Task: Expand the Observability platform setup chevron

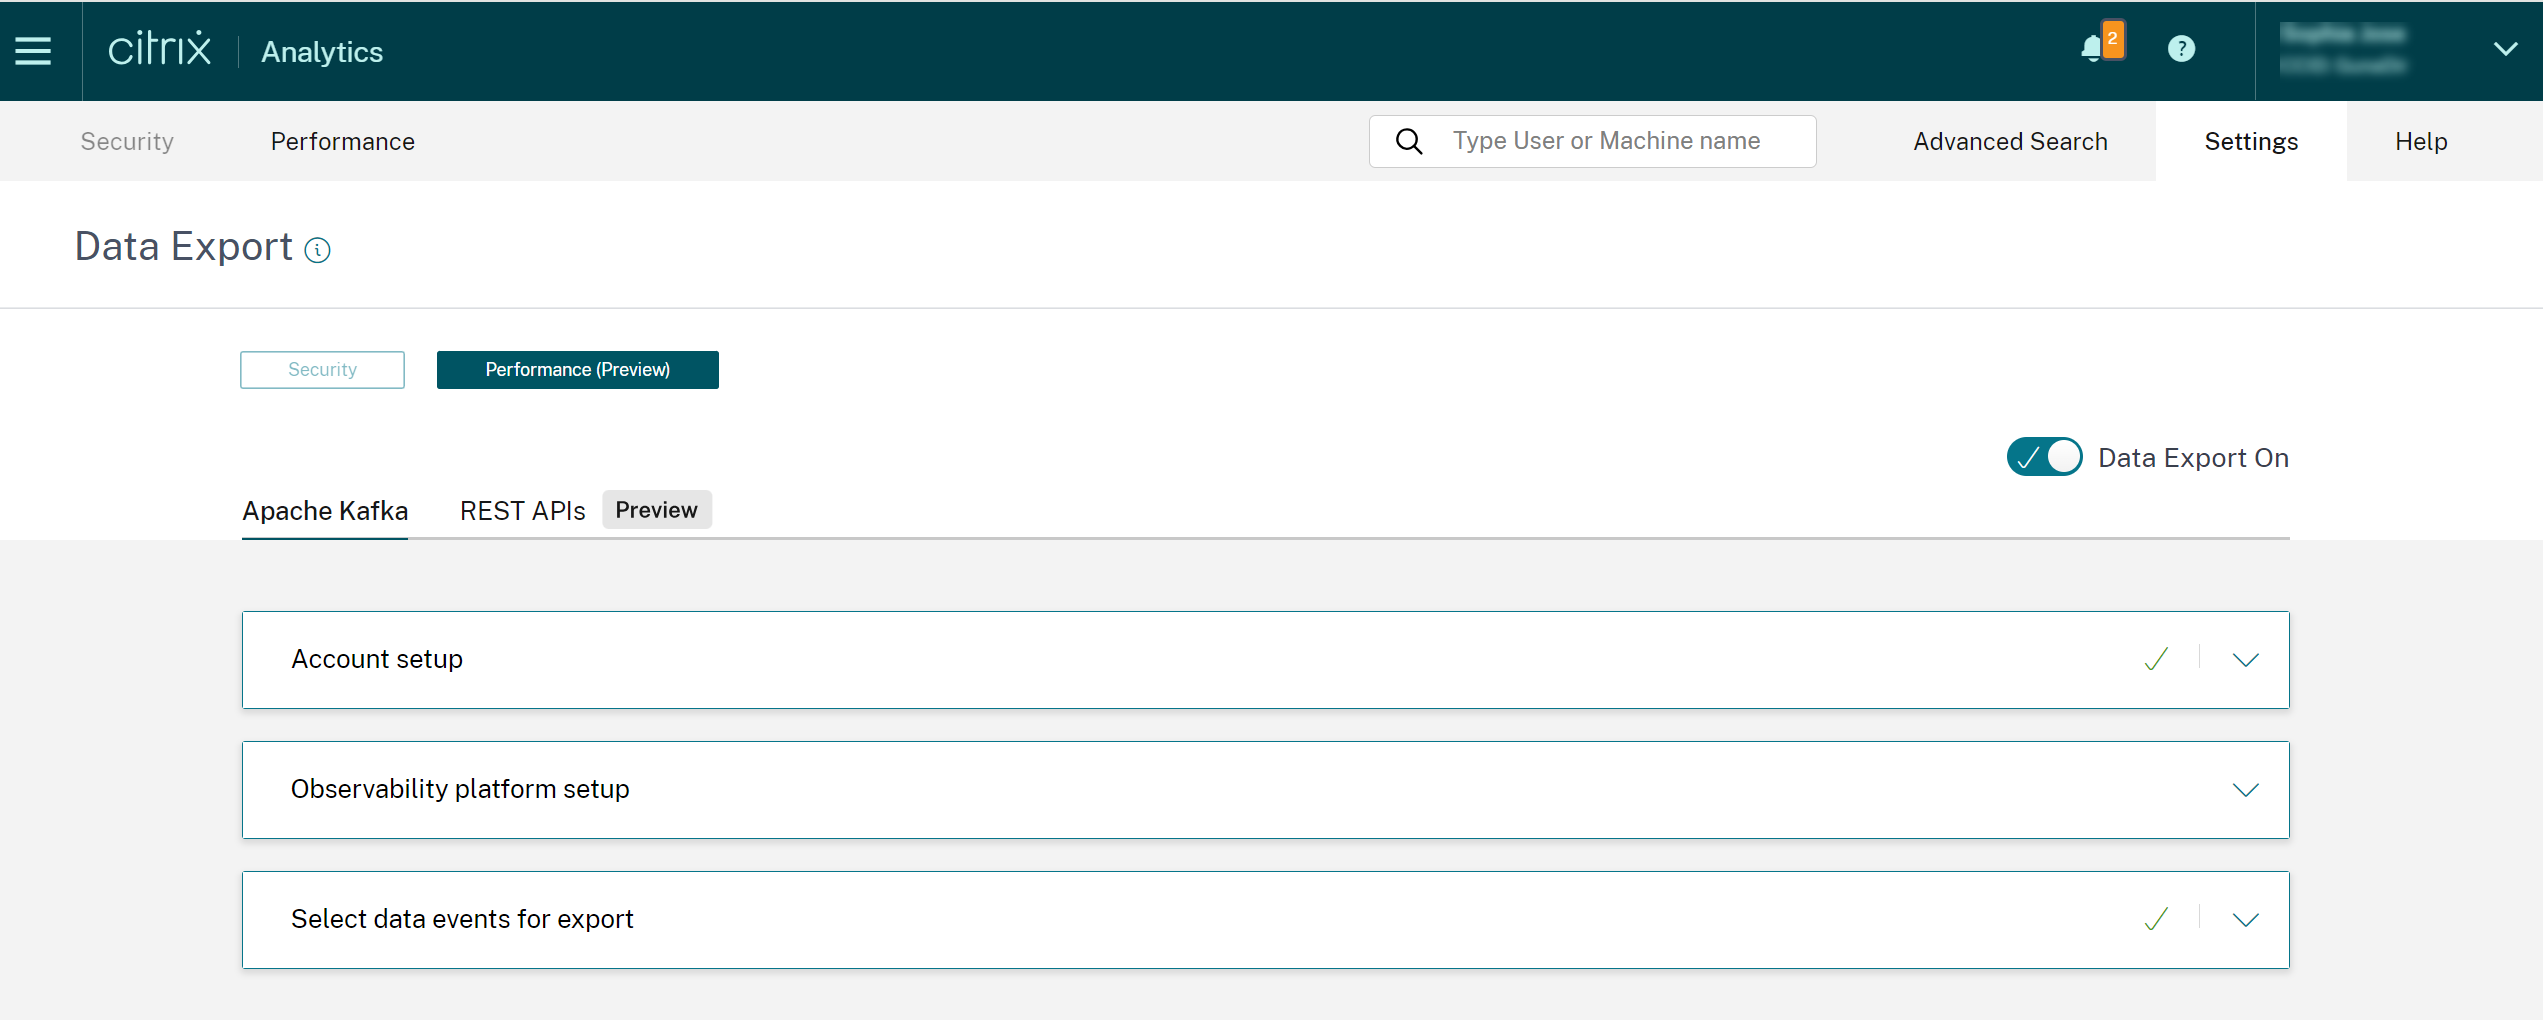Action: (2245, 790)
